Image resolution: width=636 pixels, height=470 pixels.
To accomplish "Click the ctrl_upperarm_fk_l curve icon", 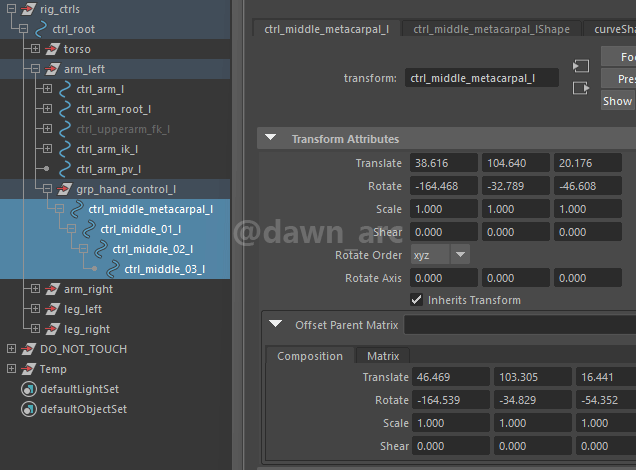I will coord(65,129).
